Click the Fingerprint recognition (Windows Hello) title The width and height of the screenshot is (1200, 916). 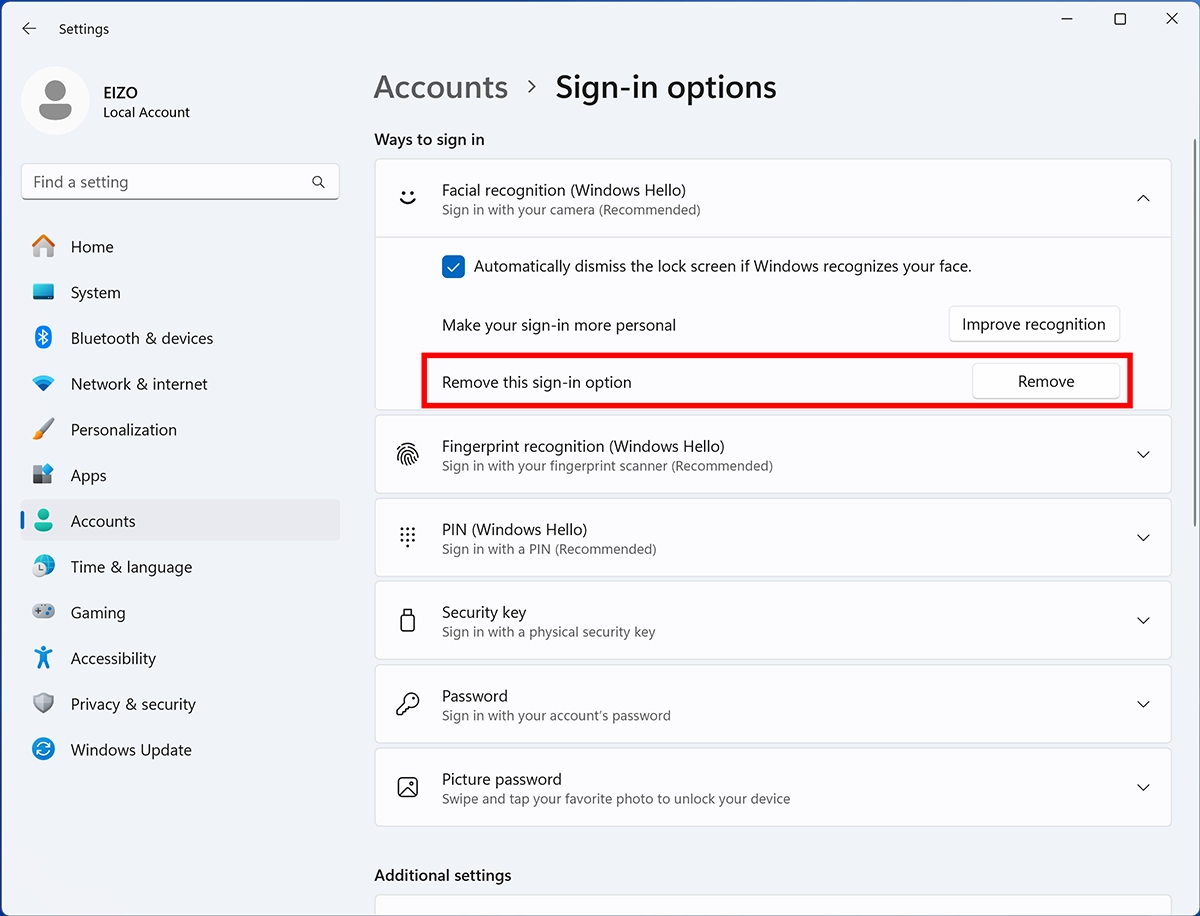583,446
